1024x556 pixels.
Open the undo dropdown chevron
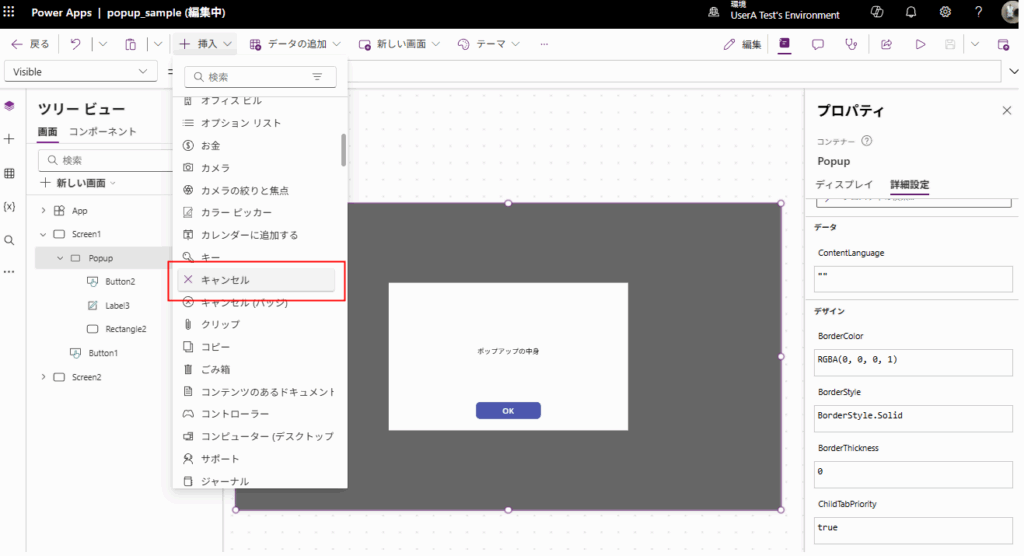pos(103,44)
